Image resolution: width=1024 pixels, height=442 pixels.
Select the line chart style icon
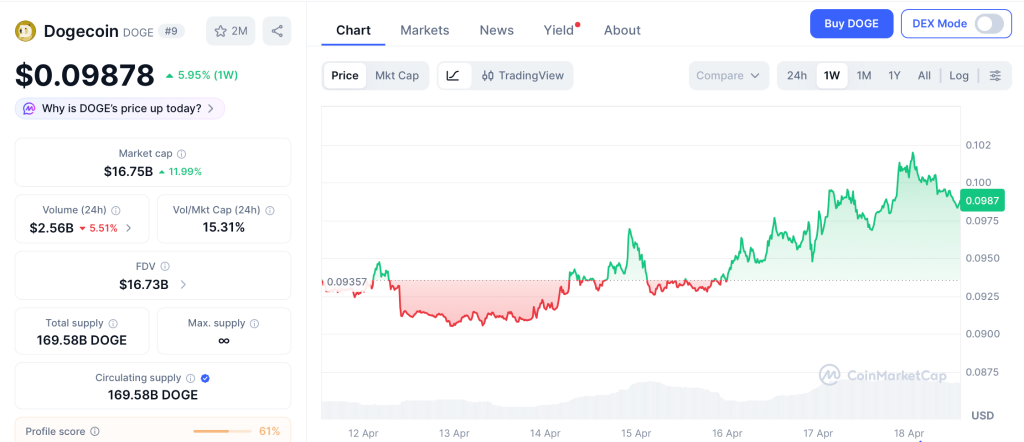pyautogui.click(x=453, y=76)
